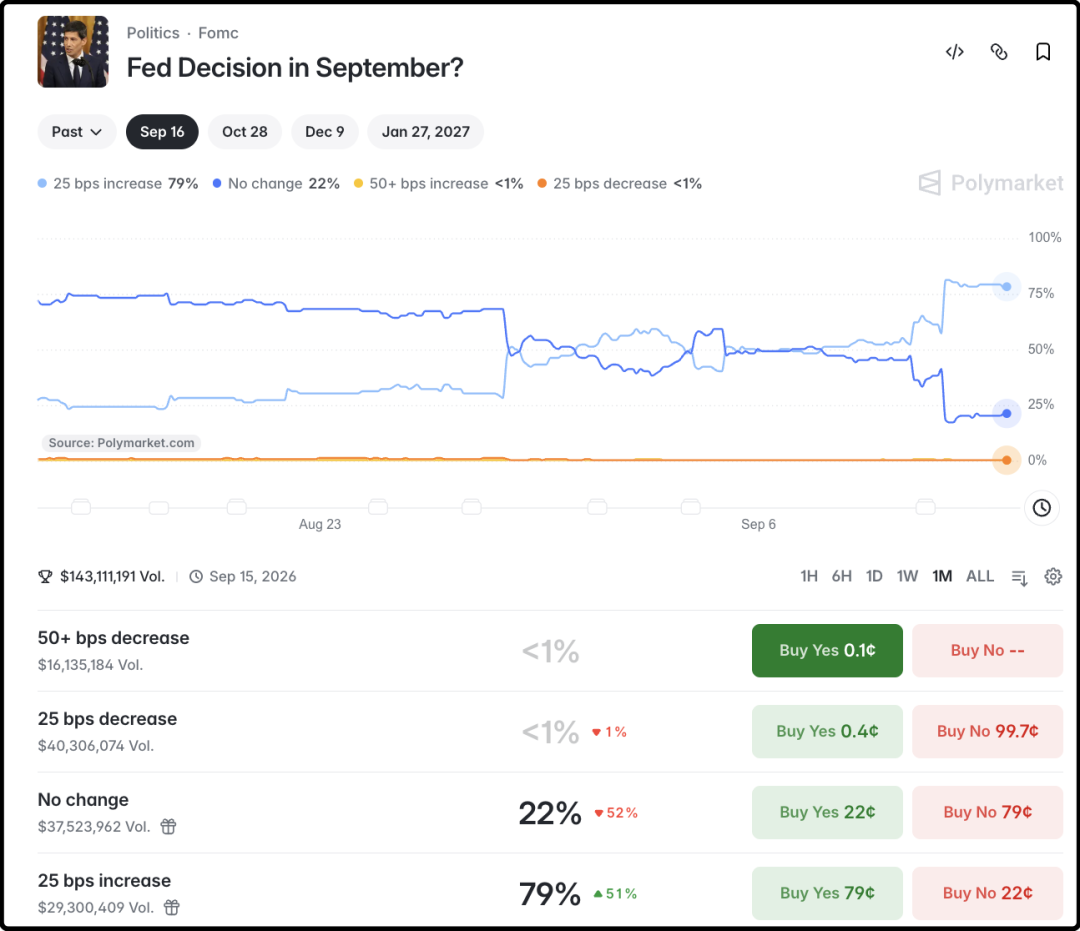The height and width of the screenshot is (931, 1080).
Task: Toggle 25 bps increase legend series
Action: 118,184
